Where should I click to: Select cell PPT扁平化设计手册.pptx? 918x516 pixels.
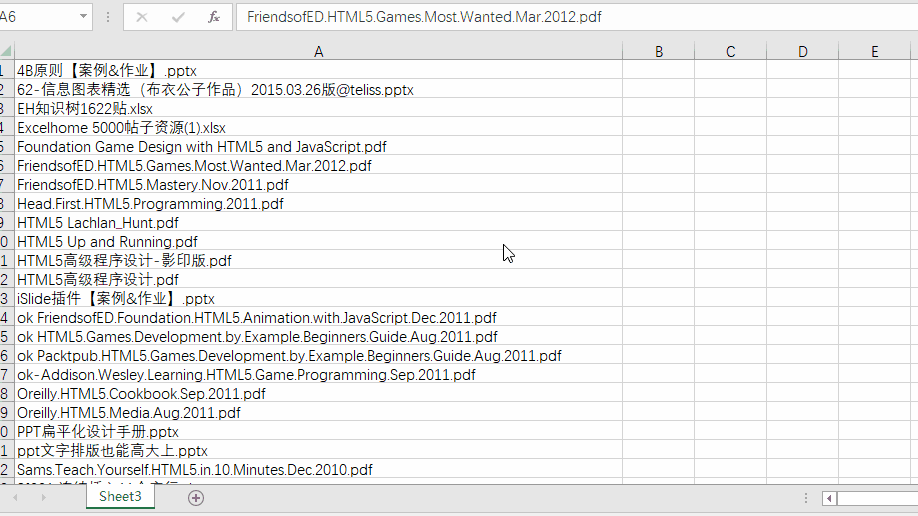coord(318,432)
